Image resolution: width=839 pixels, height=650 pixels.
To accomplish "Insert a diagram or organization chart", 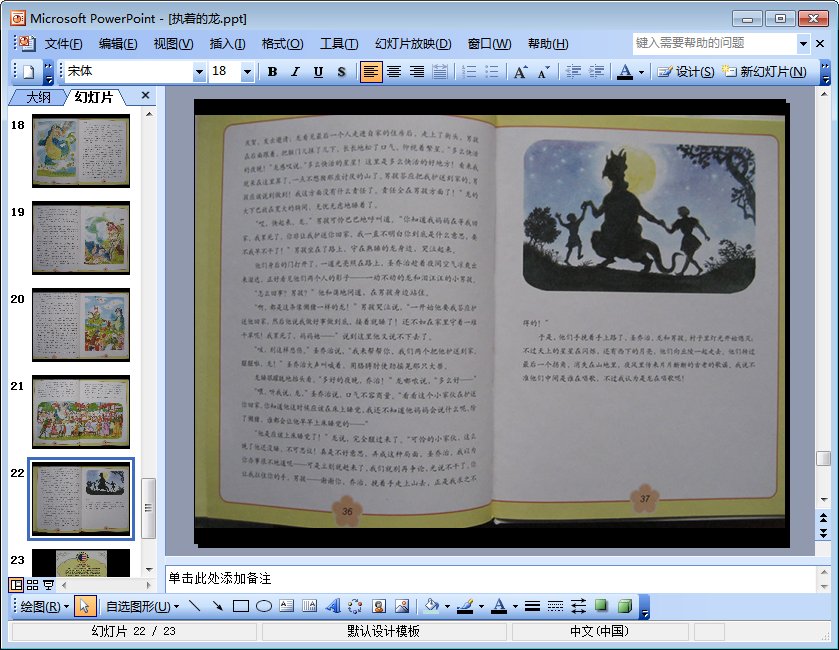I will [355, 606].
